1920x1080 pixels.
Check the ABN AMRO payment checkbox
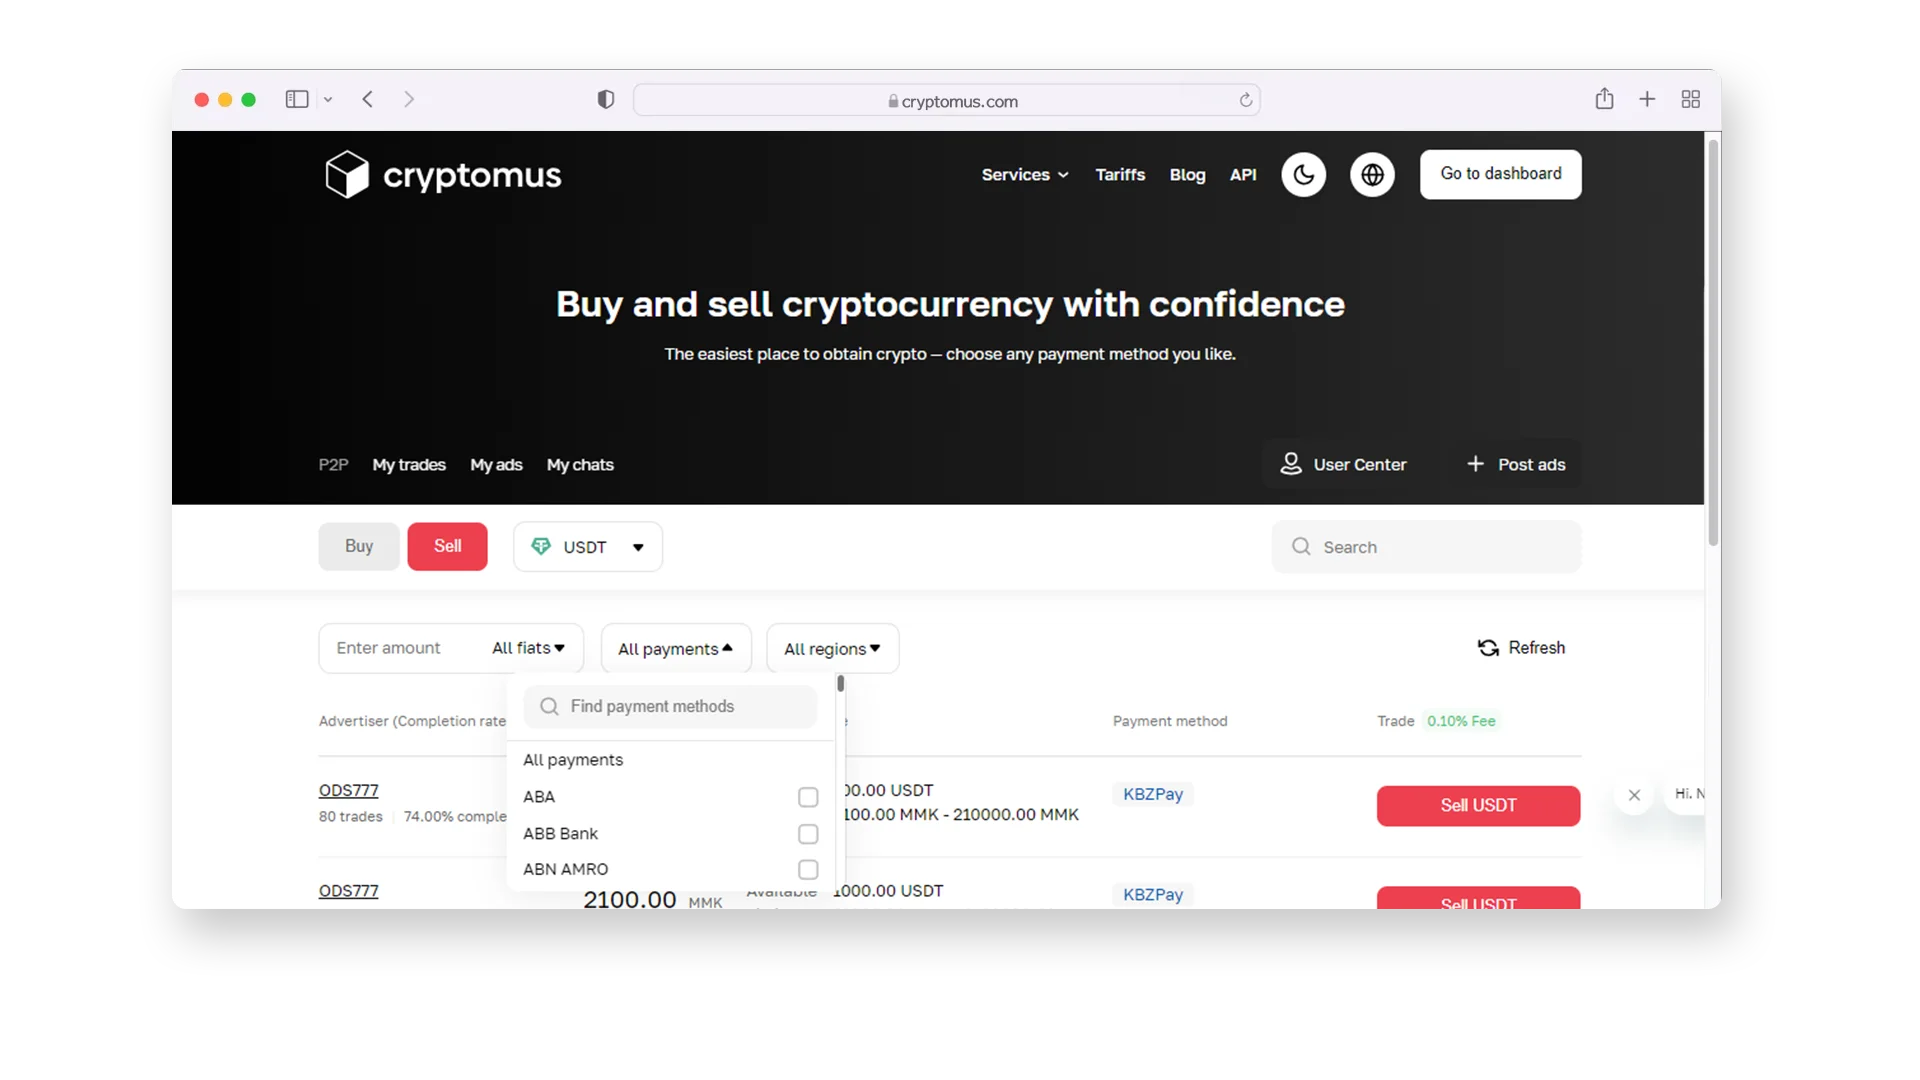808,869
